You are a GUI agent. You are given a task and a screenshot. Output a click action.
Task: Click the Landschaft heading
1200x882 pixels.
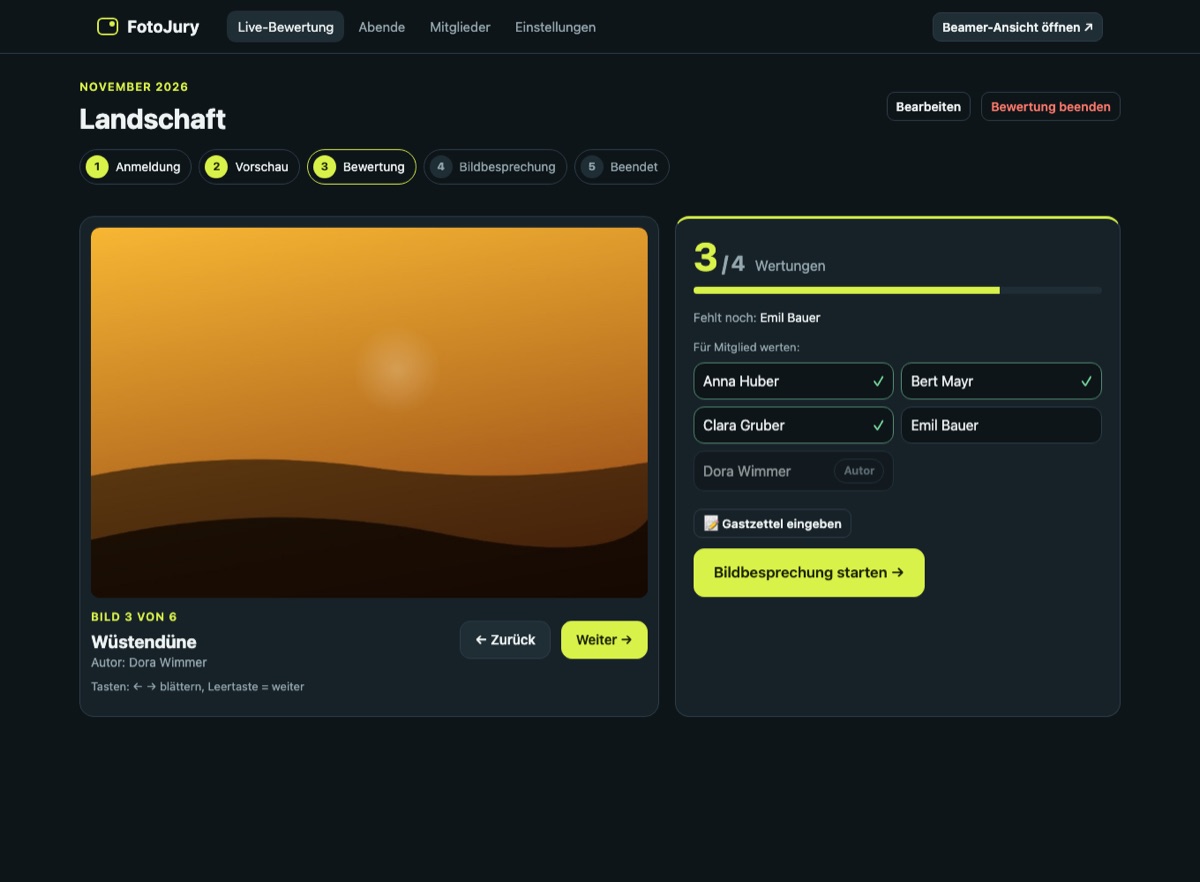click(x=153, y=119)
